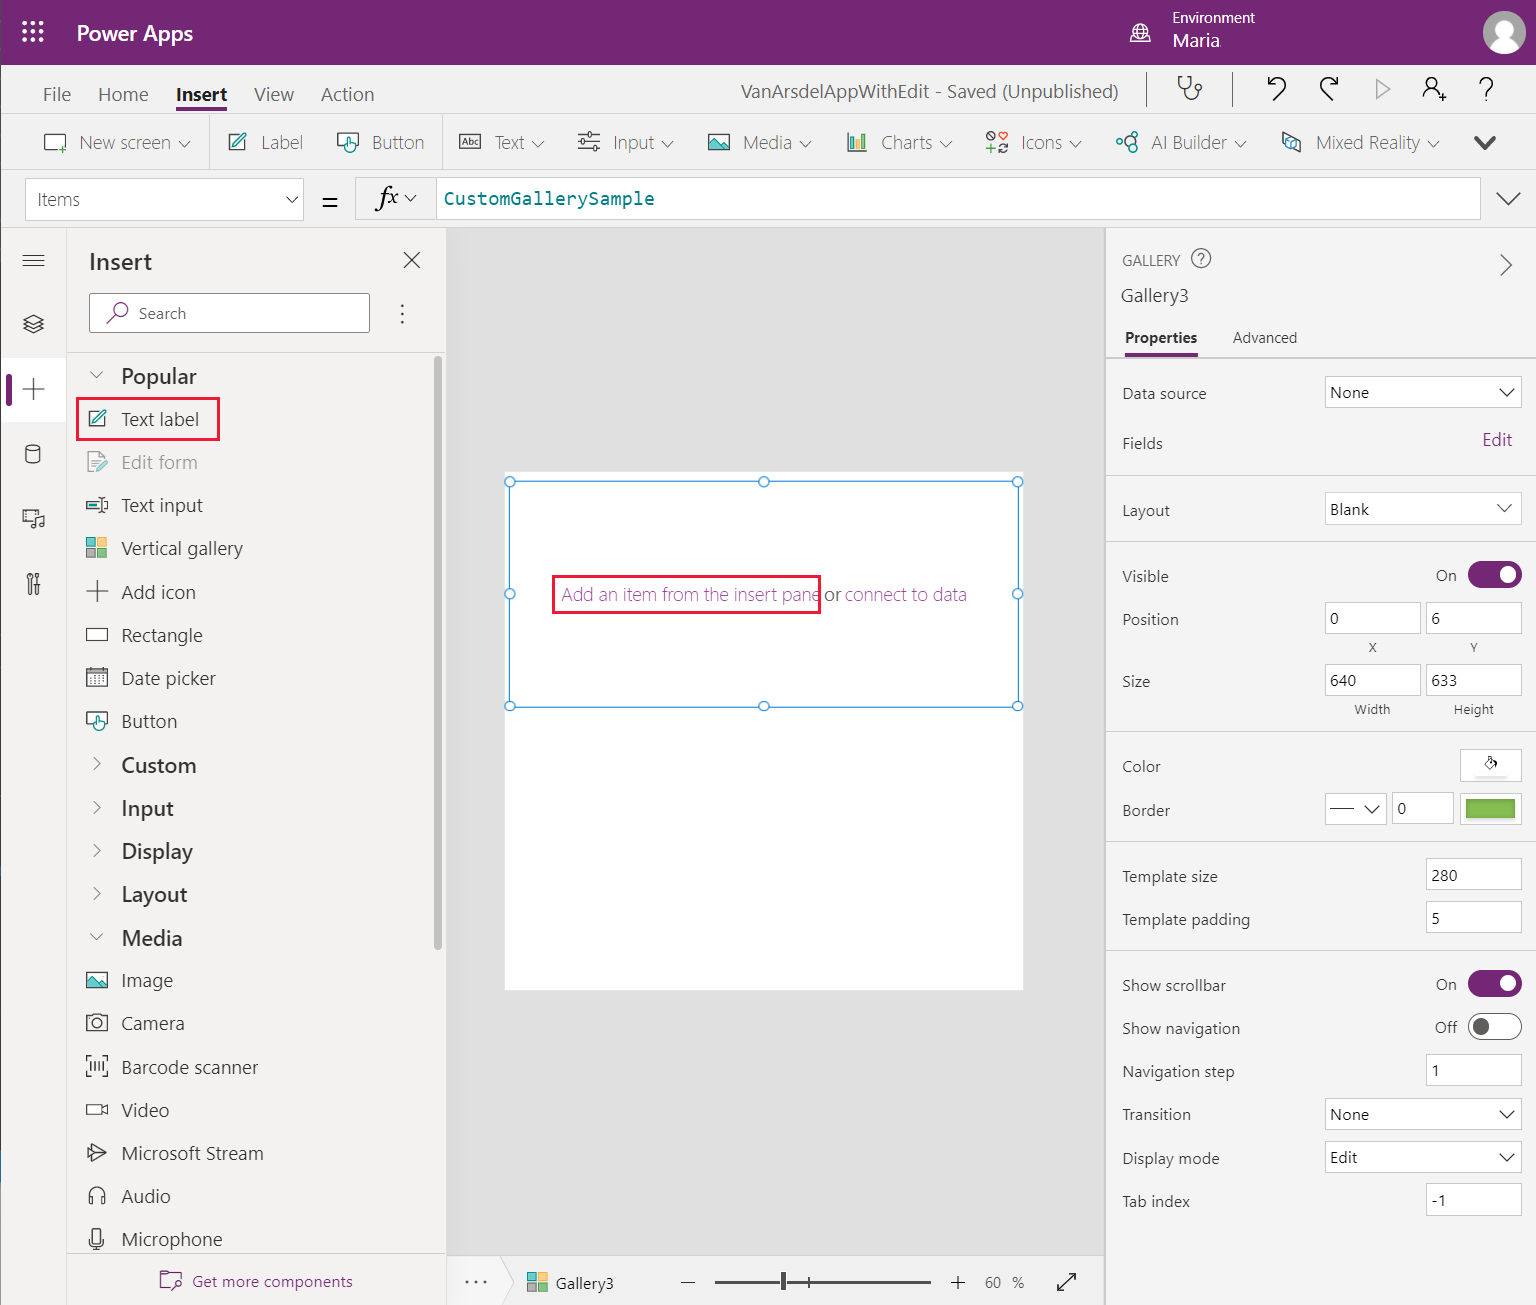The image size is (1536, 1305).
Task: Open the Layout dropdown set to Blank
Action: [1423, 509]
